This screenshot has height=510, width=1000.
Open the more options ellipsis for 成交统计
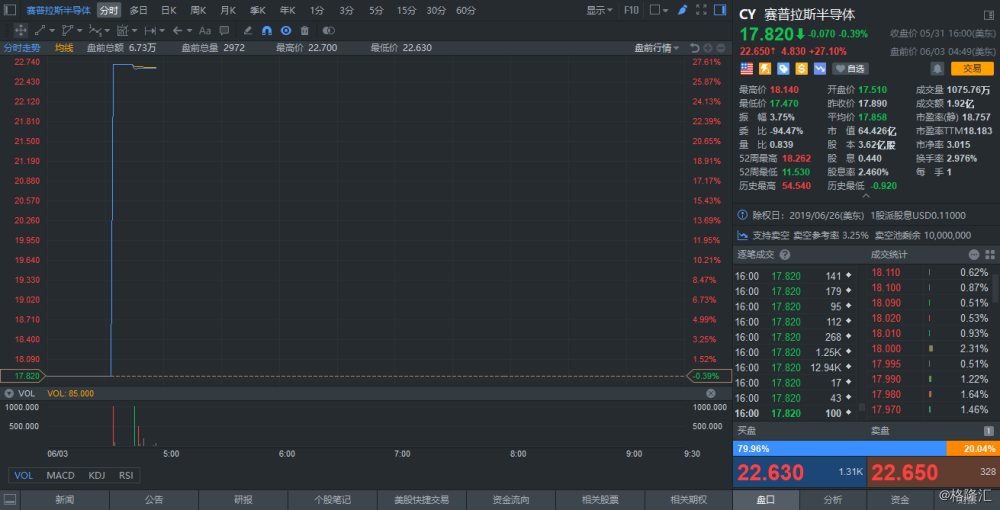[974, 254]
